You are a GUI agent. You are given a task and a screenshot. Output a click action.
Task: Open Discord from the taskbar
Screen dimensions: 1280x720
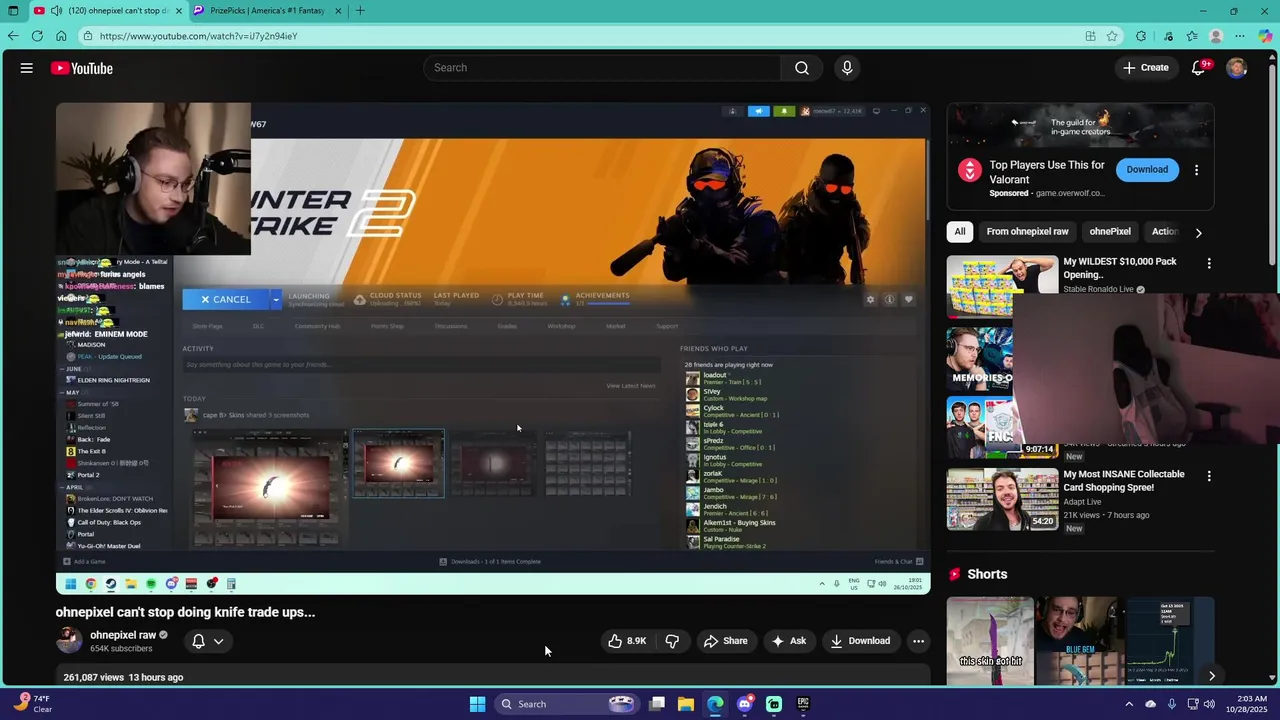point(744,704)
